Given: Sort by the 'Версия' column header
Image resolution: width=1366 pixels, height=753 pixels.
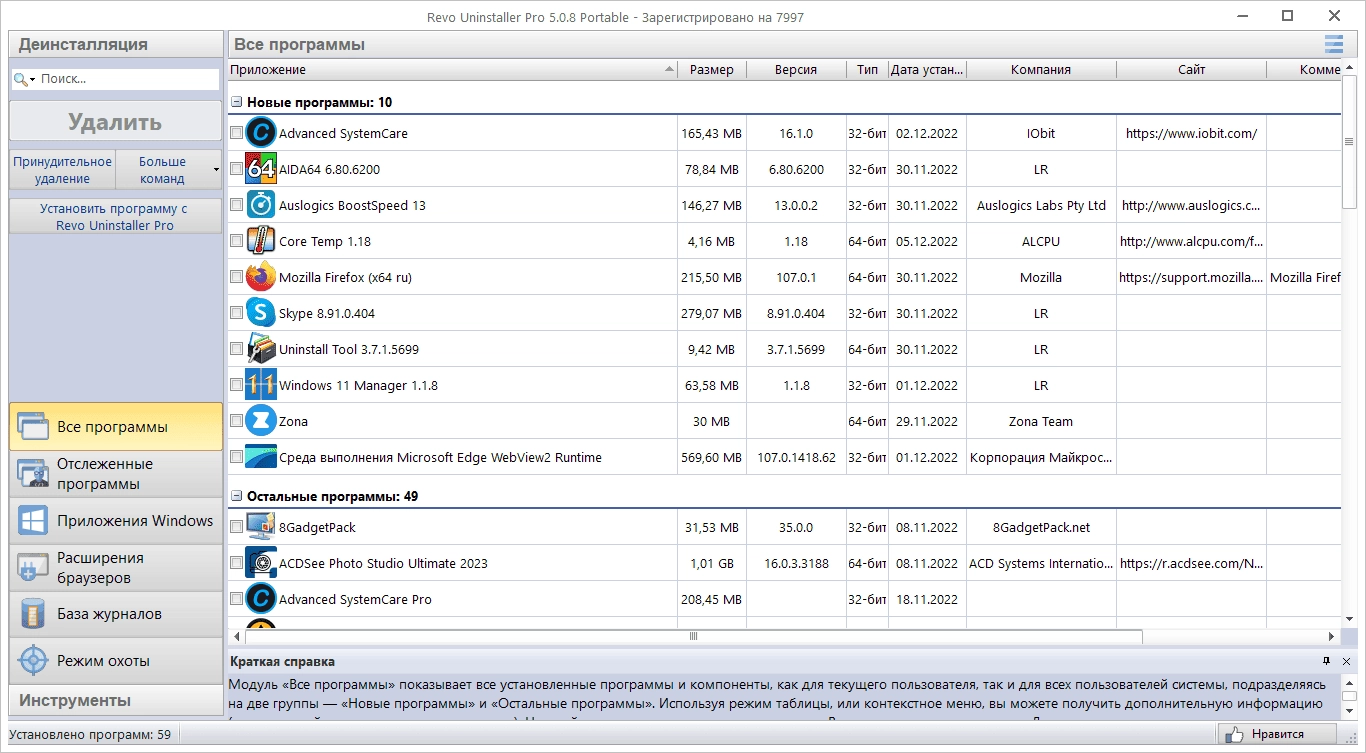Looking at the screenshot, I should (x=796, y=70).
